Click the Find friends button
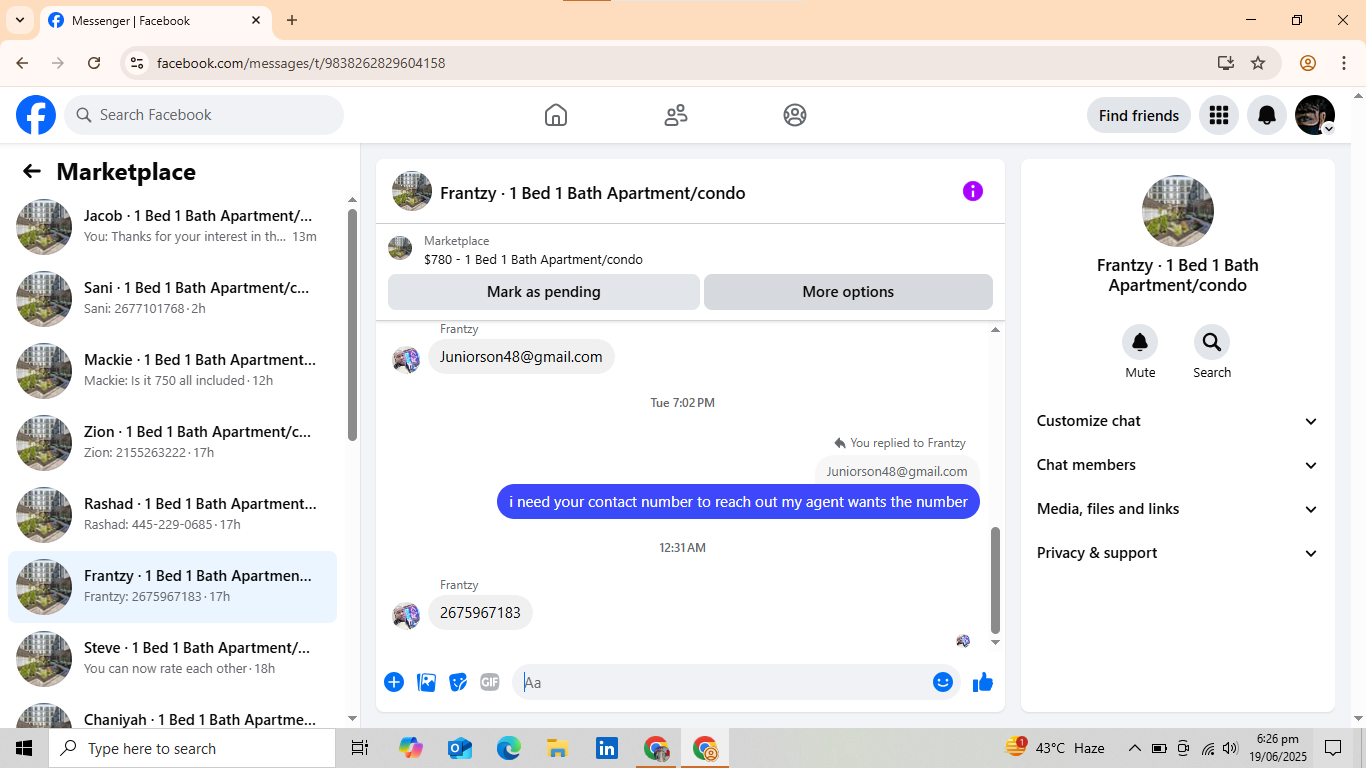The width and height of the screenshot is (1366, 768). click(x=1139, y=115)
